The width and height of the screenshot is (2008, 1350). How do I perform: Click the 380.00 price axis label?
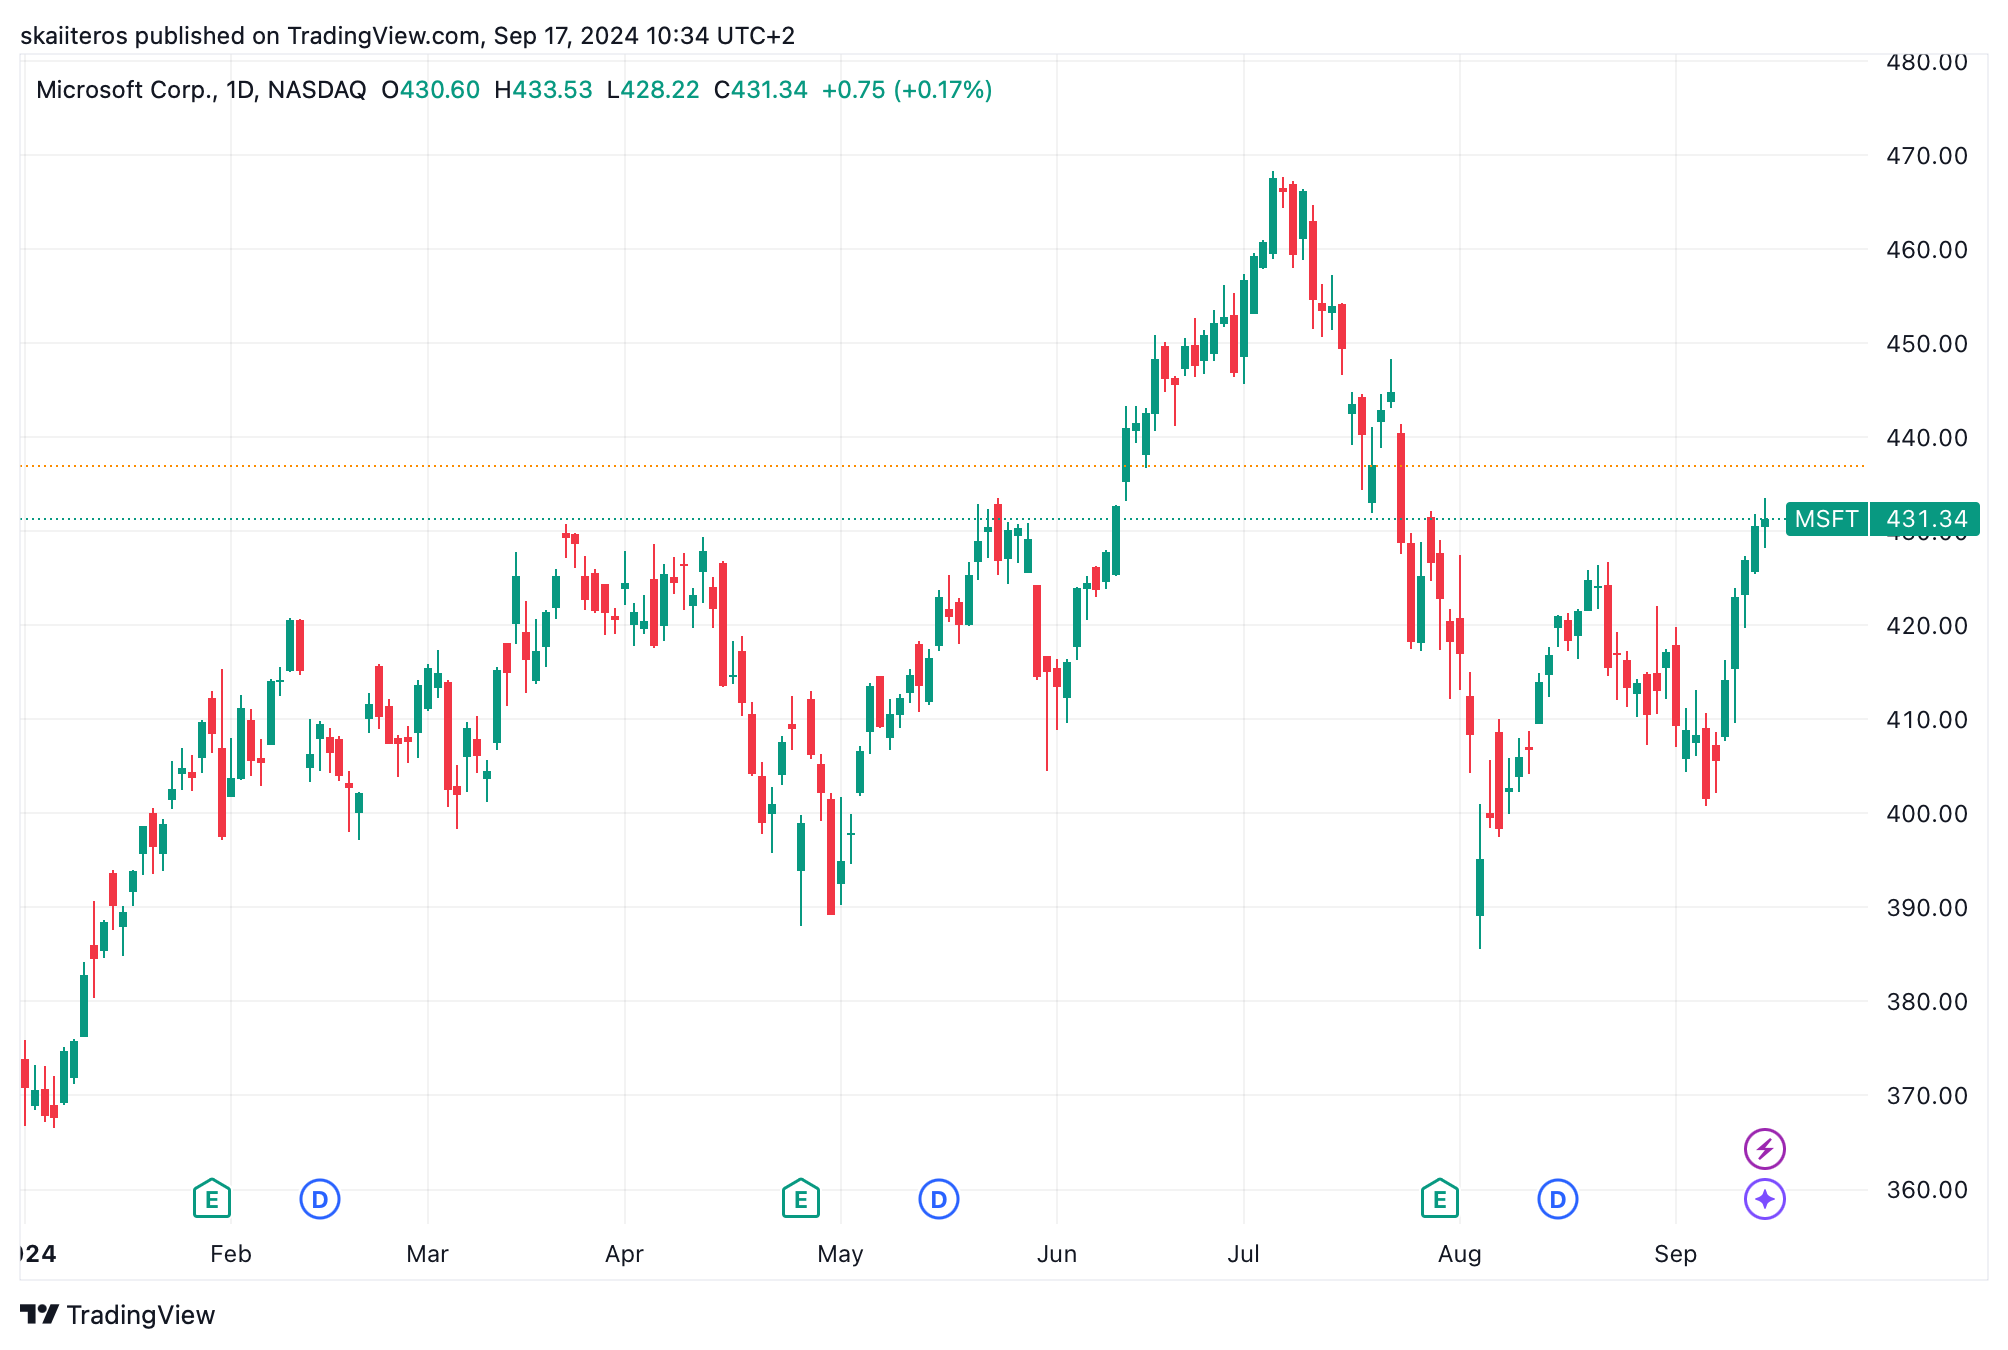pyautogui.click(x=1926, y=1001)
